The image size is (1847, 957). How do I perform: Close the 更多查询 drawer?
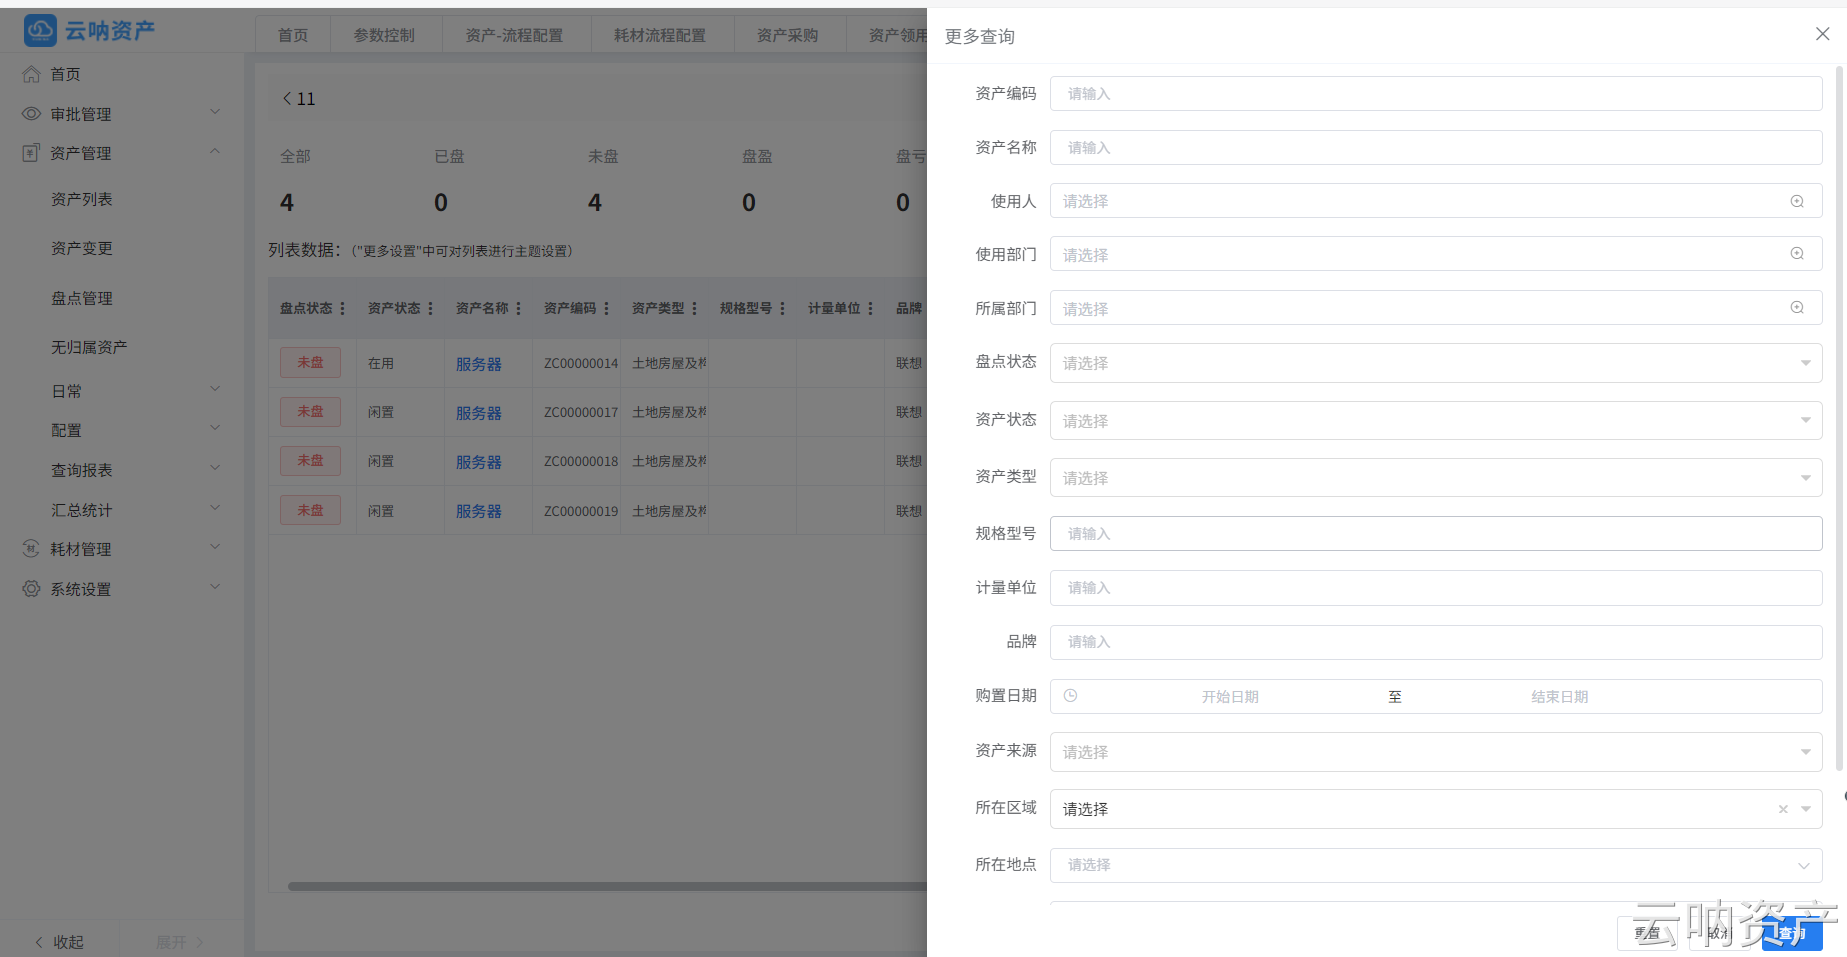[x=1823, y=34]
